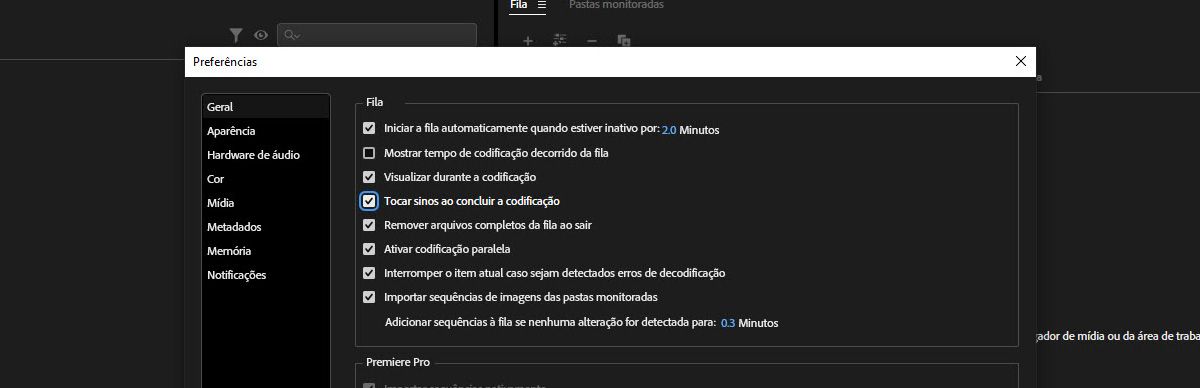The image size is (1200, 388).
Task: Open the search magnifier dropdown
Action: (293, 35)
